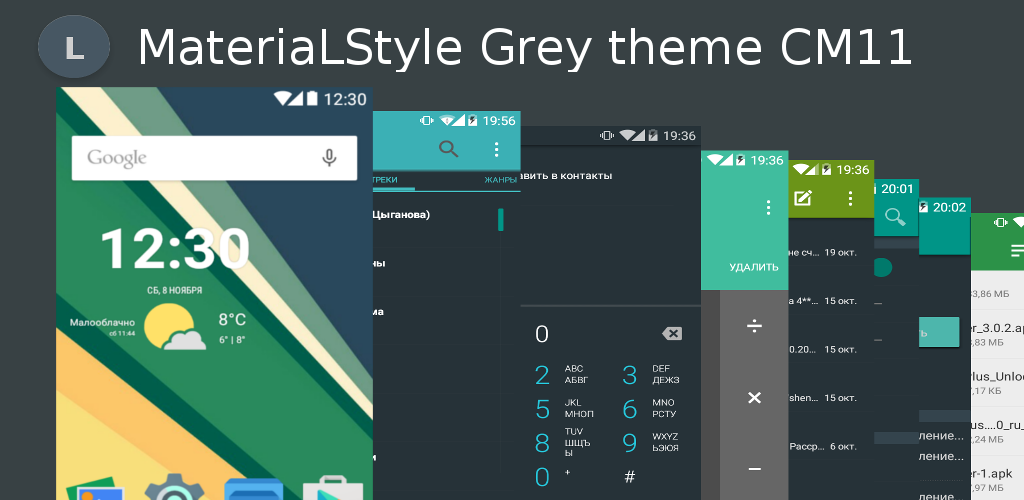Image resolution: width=1024 pixels, height=500 pixels.
Task: Tap the 19:56 status bar clock
Action: (499, 120)
